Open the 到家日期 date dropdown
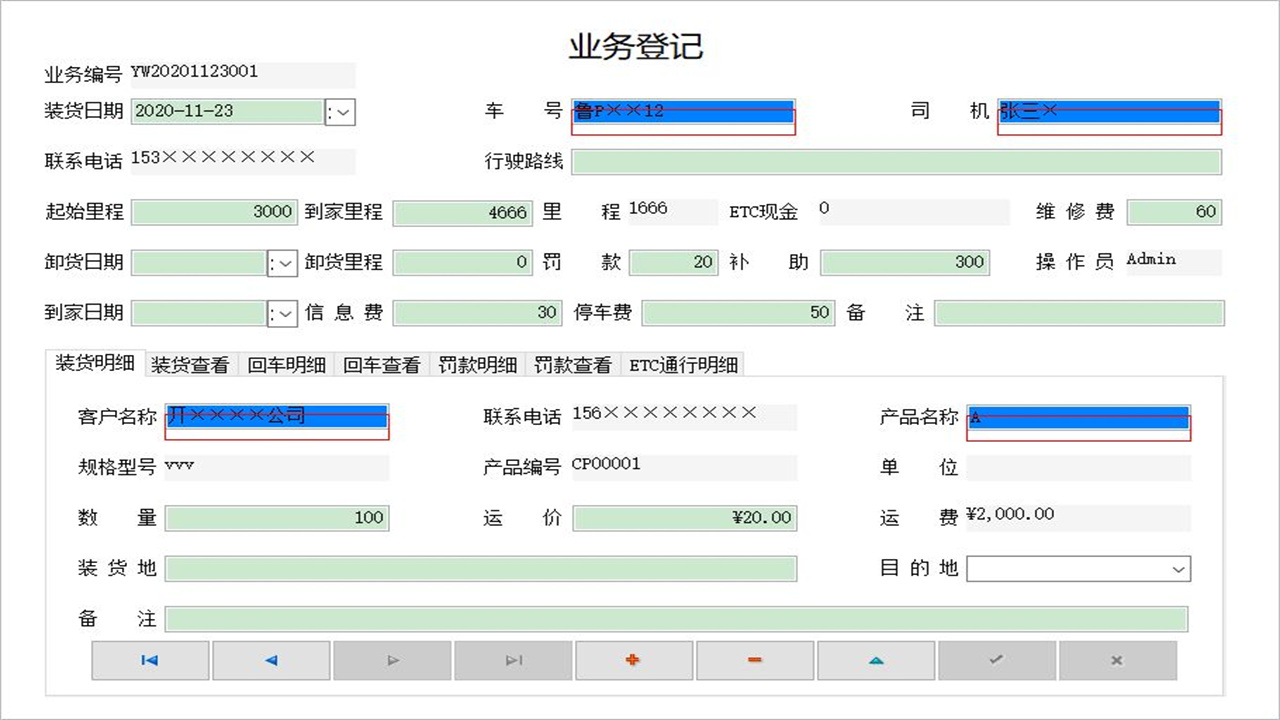Screen dimensions: 1280x720 coord(283,312)
